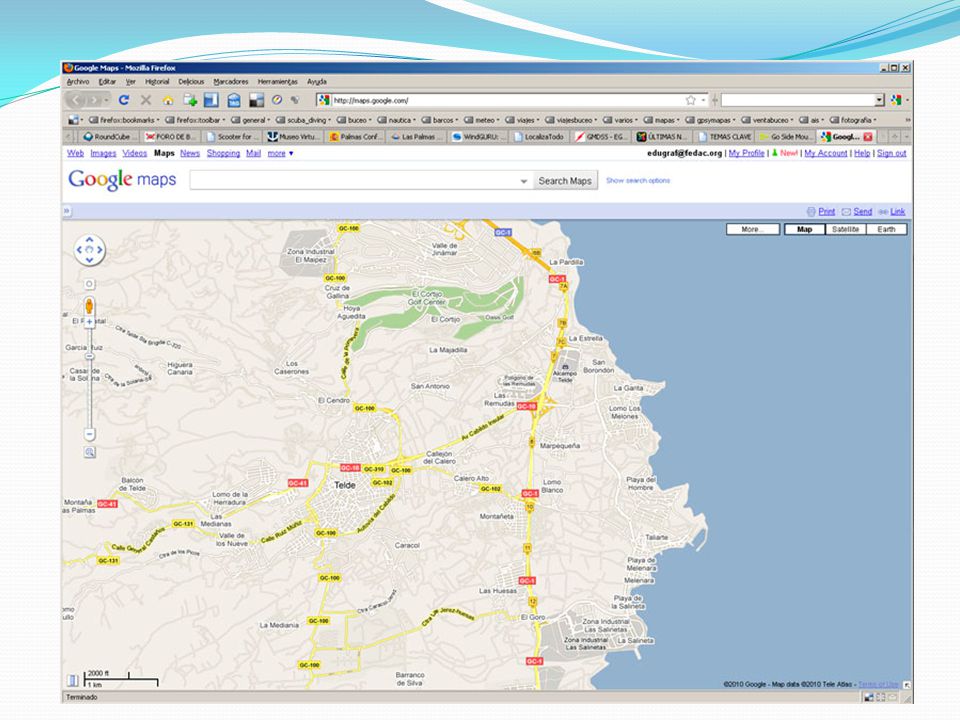Open the My Profile link
The image size is (960, 720).
746,153
